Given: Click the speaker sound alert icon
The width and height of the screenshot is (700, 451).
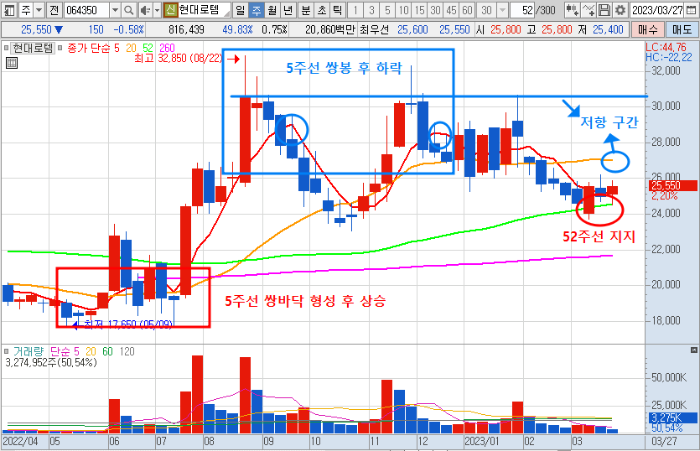Looking at the screenshot, I should [145, 9].
